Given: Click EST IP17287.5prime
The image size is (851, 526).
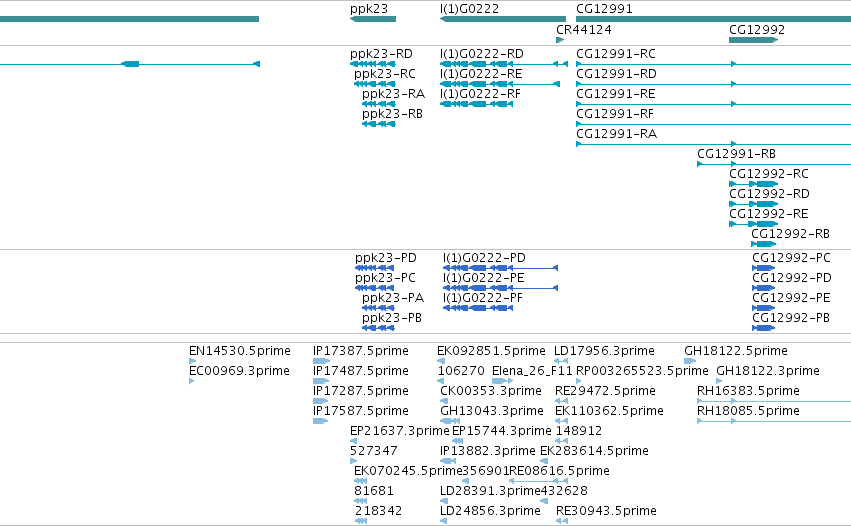Looking at the screenshot, I should pyautogui.click(x=321, y=401).
